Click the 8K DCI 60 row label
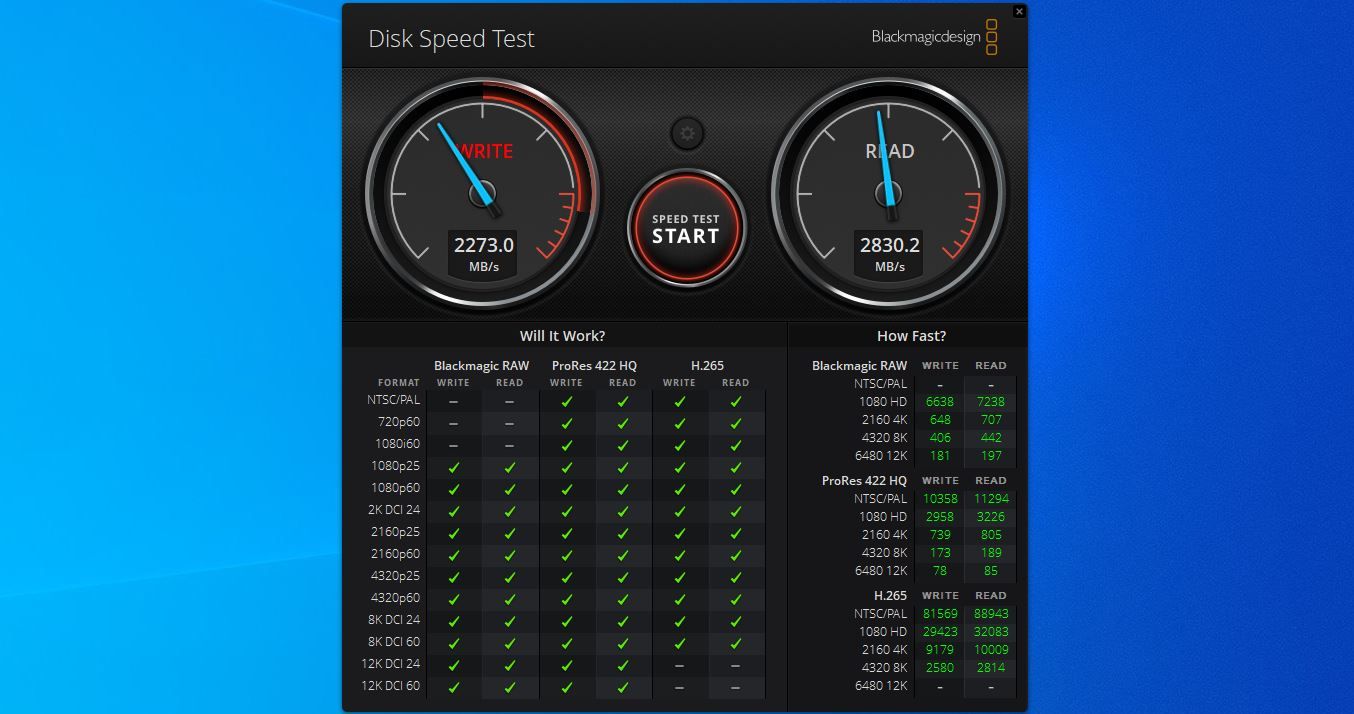This screenshot has height=714, width=1354. click(x=394, y=642)
